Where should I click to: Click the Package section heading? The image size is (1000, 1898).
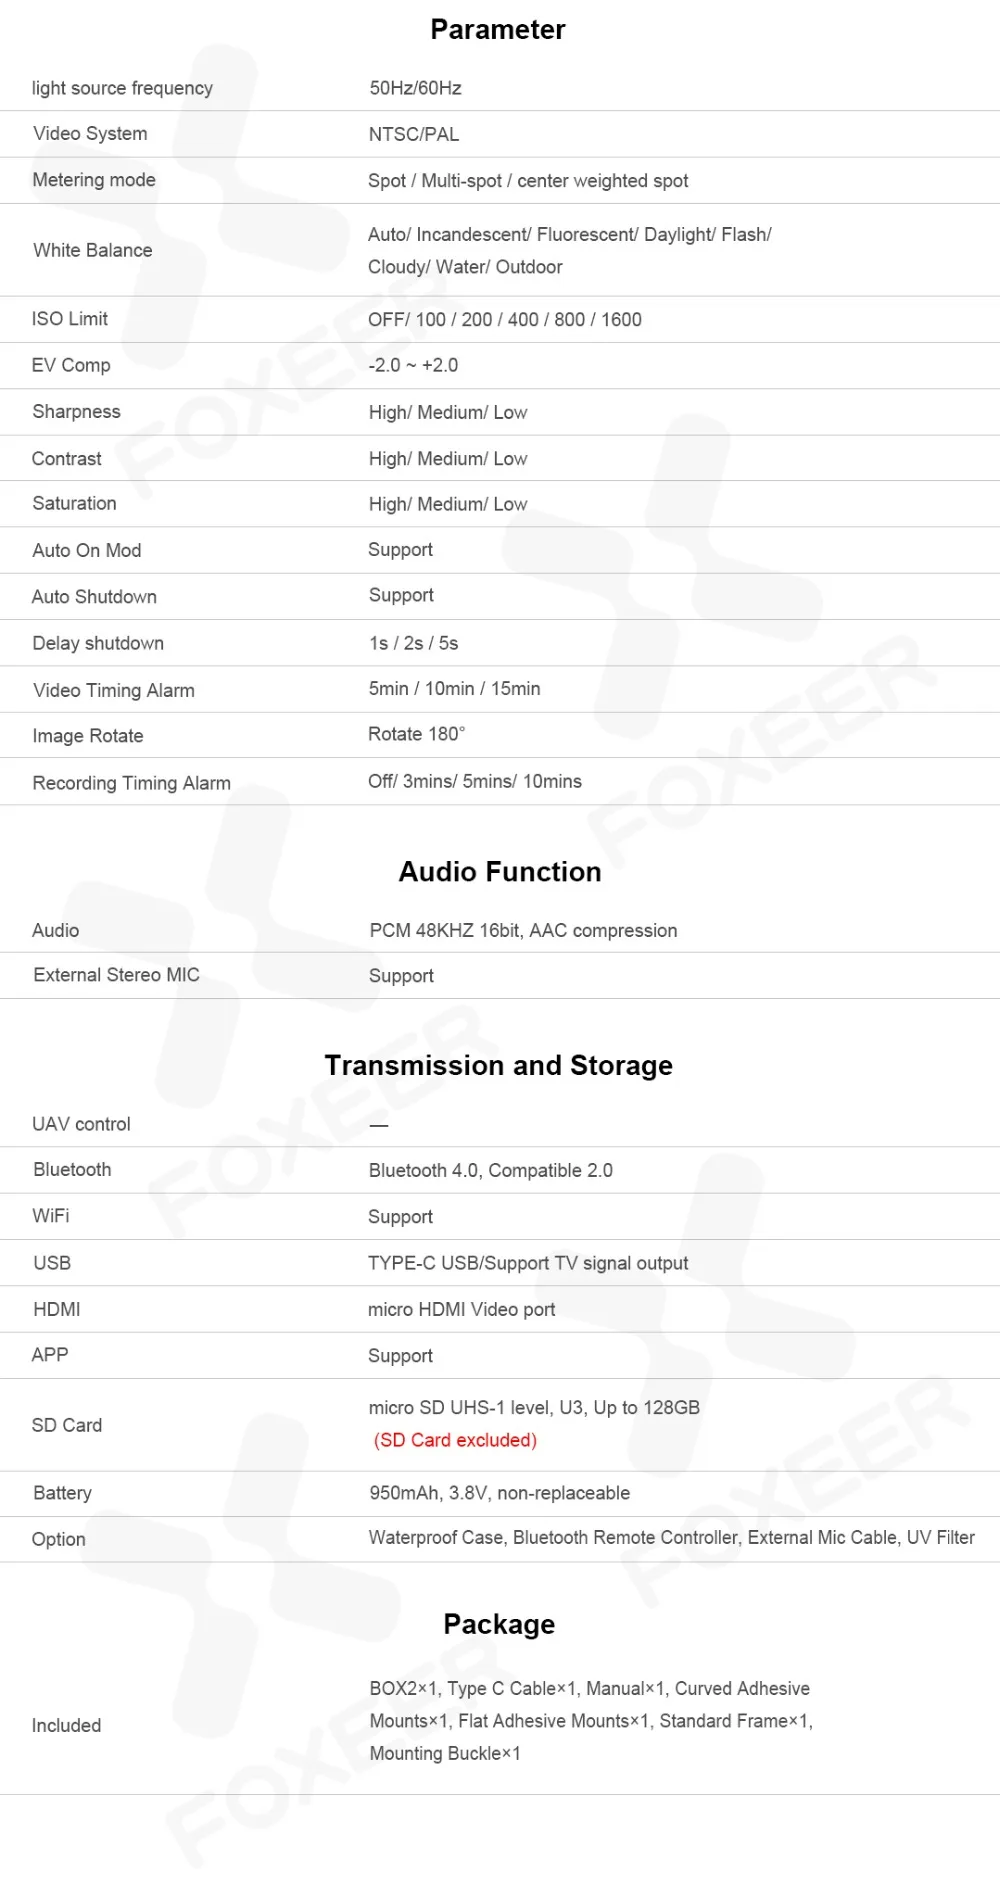tap(499, 1624)
